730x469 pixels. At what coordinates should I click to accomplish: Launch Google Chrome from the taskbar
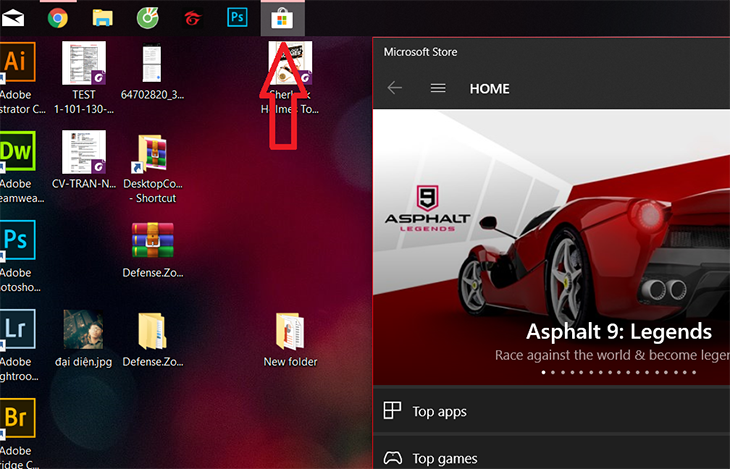(x=58, y=19)
